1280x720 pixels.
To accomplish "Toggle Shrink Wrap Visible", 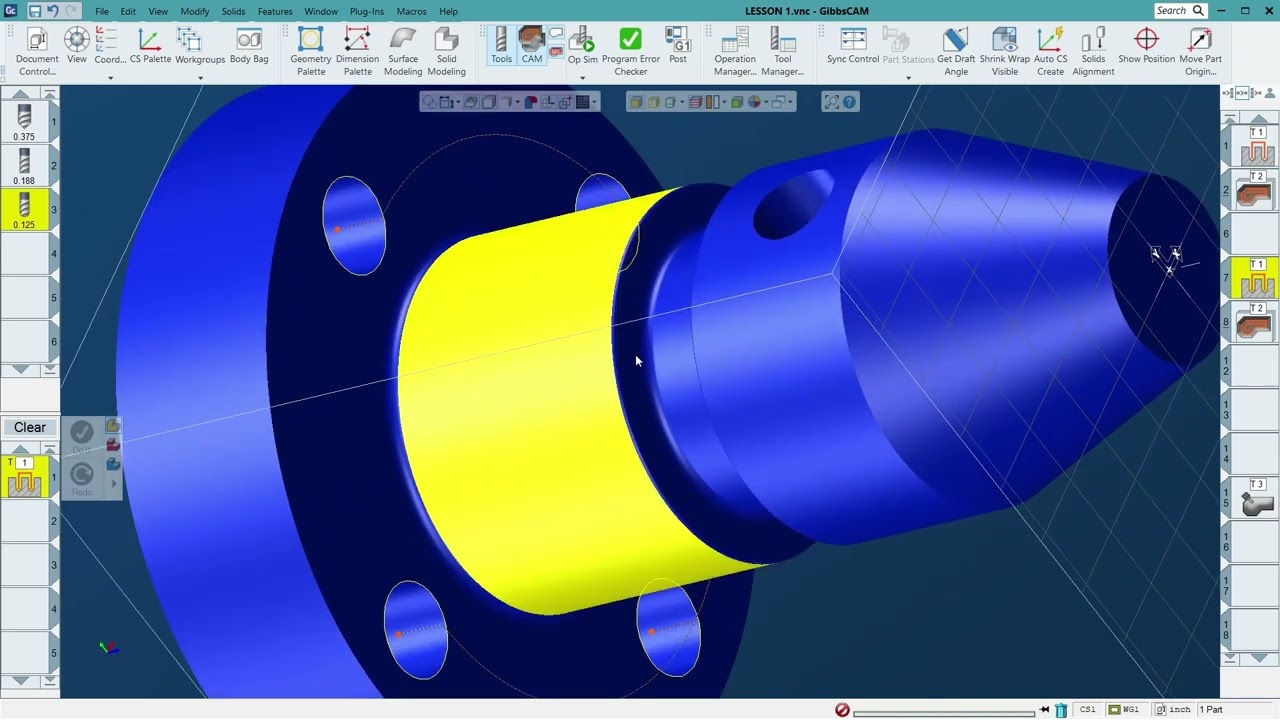I will point(1005,52).
